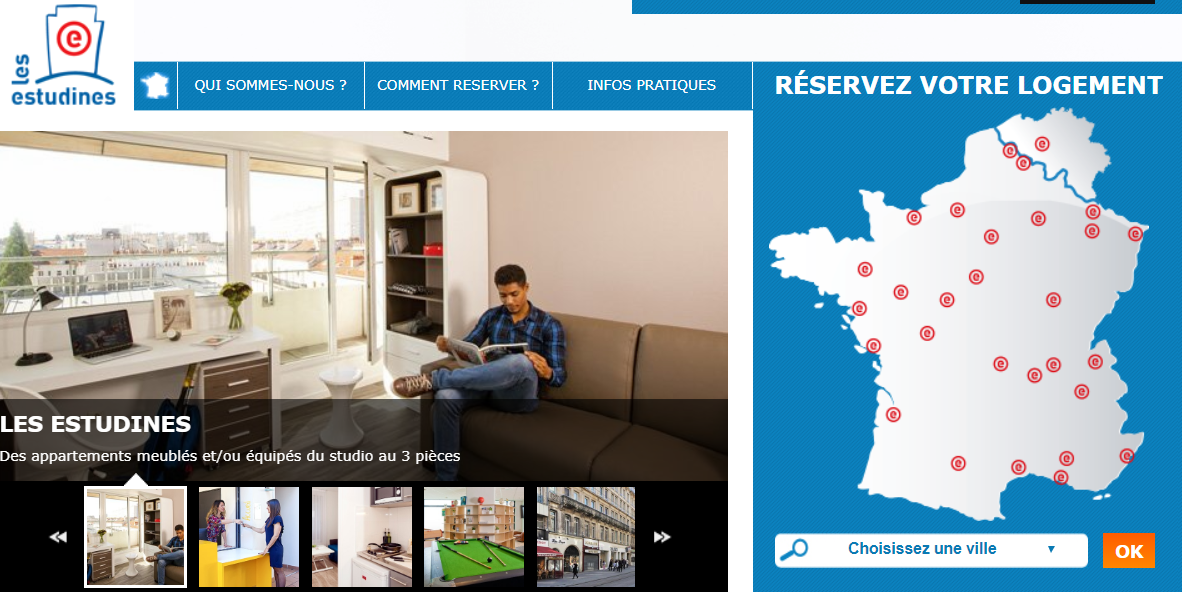Screen dimensions: 1182x592
Task: Select the far east border map marker
Action: click(x=1135, y=234)
